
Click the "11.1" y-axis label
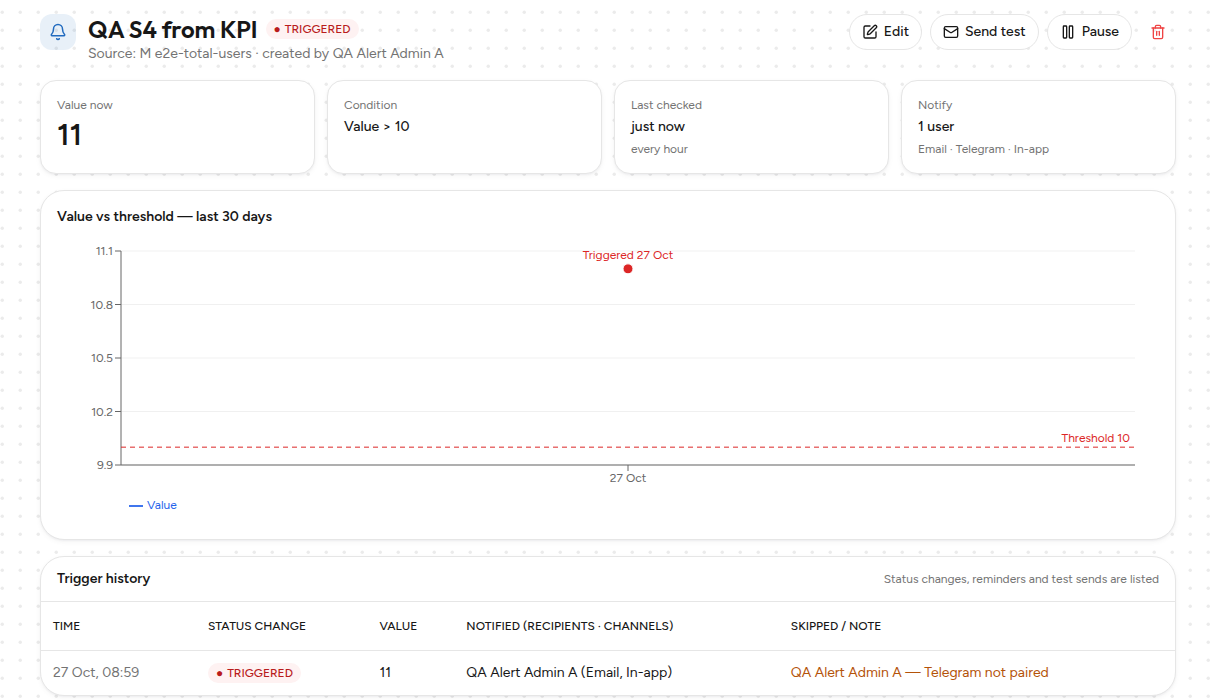pyautogui.click(x=103, y=251)
